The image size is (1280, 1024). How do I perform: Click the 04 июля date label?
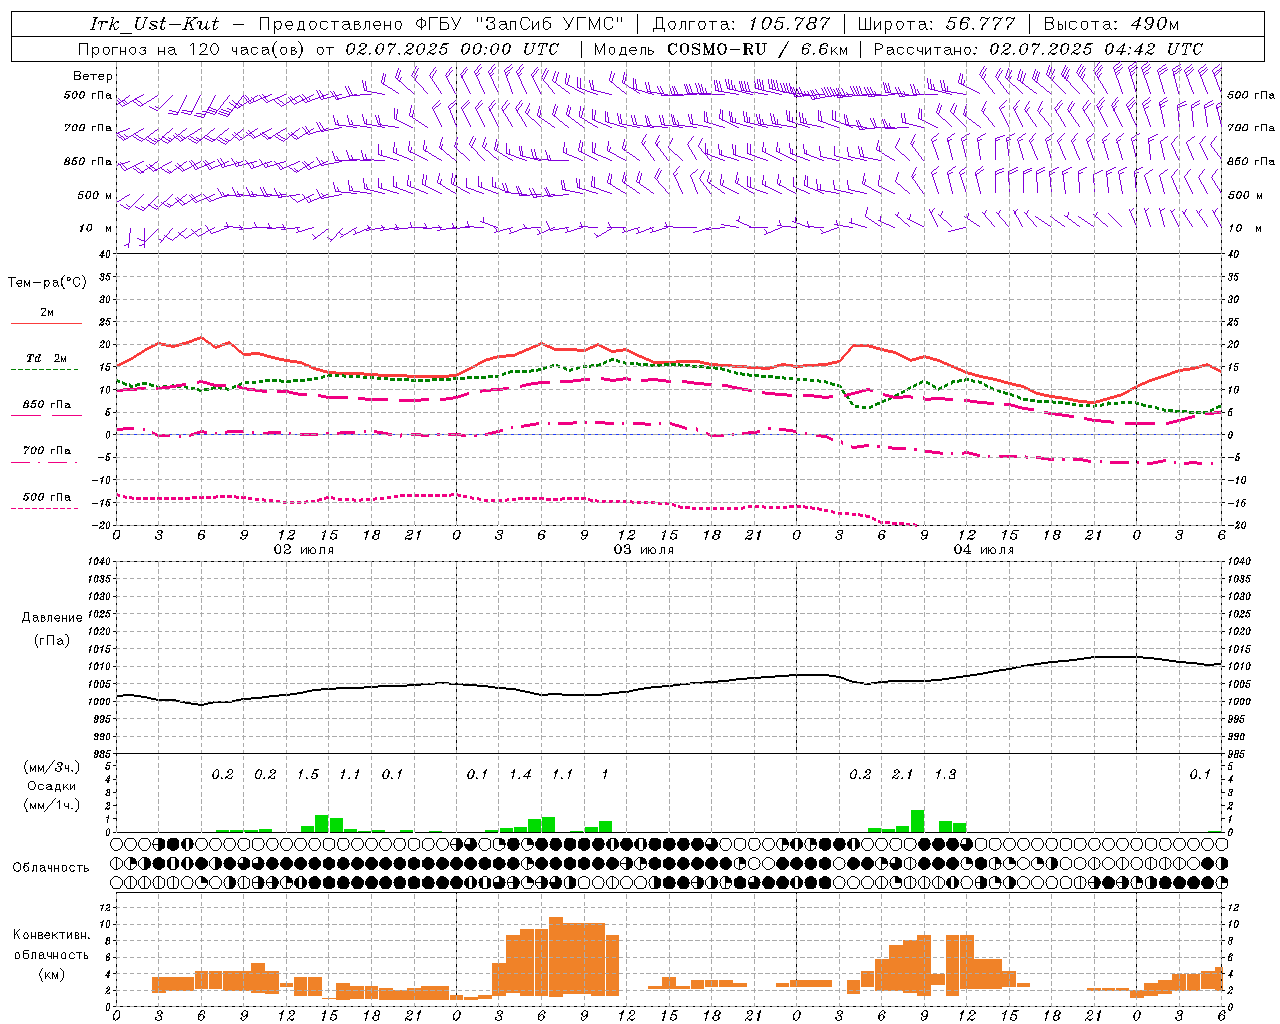point(984,550)
